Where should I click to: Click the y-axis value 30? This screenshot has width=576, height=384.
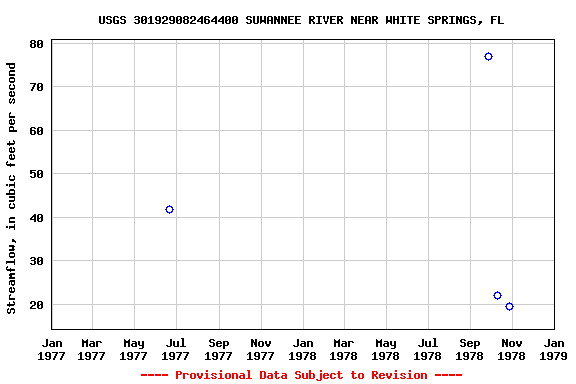tap(36, 261)
